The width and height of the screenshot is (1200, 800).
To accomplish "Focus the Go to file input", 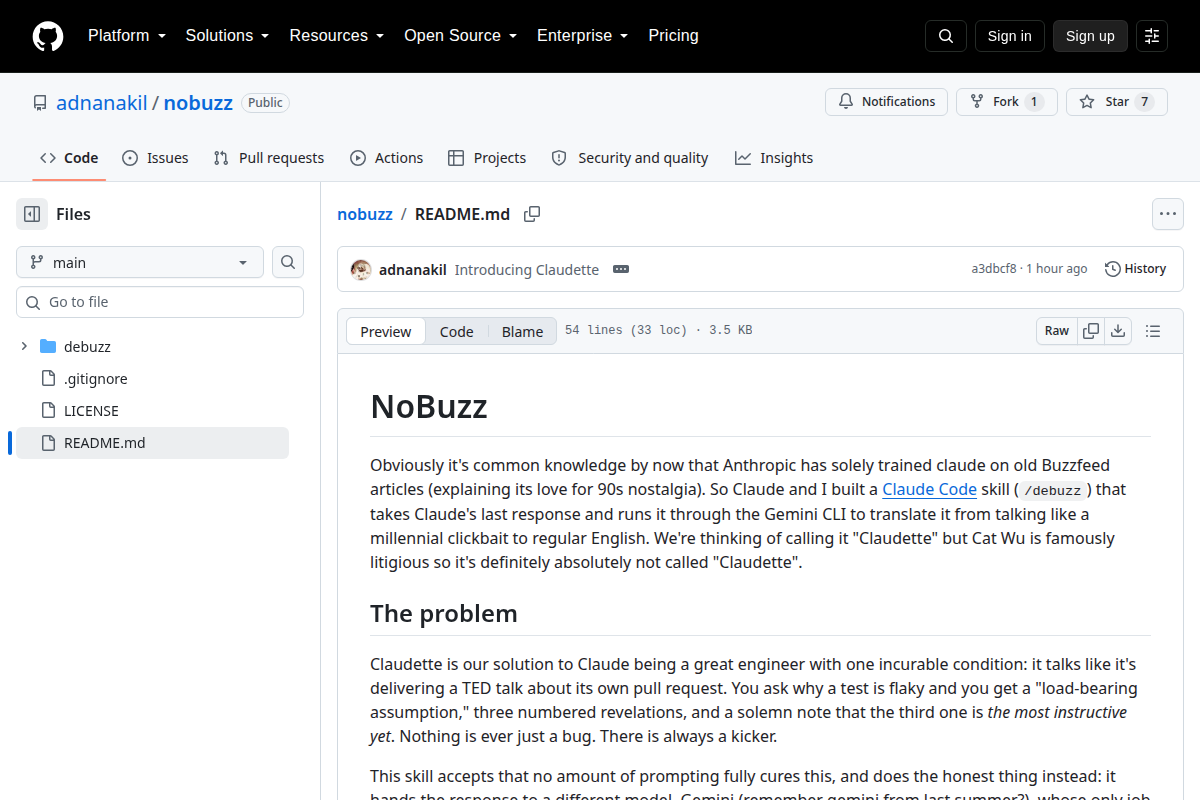I will (160, 302).
